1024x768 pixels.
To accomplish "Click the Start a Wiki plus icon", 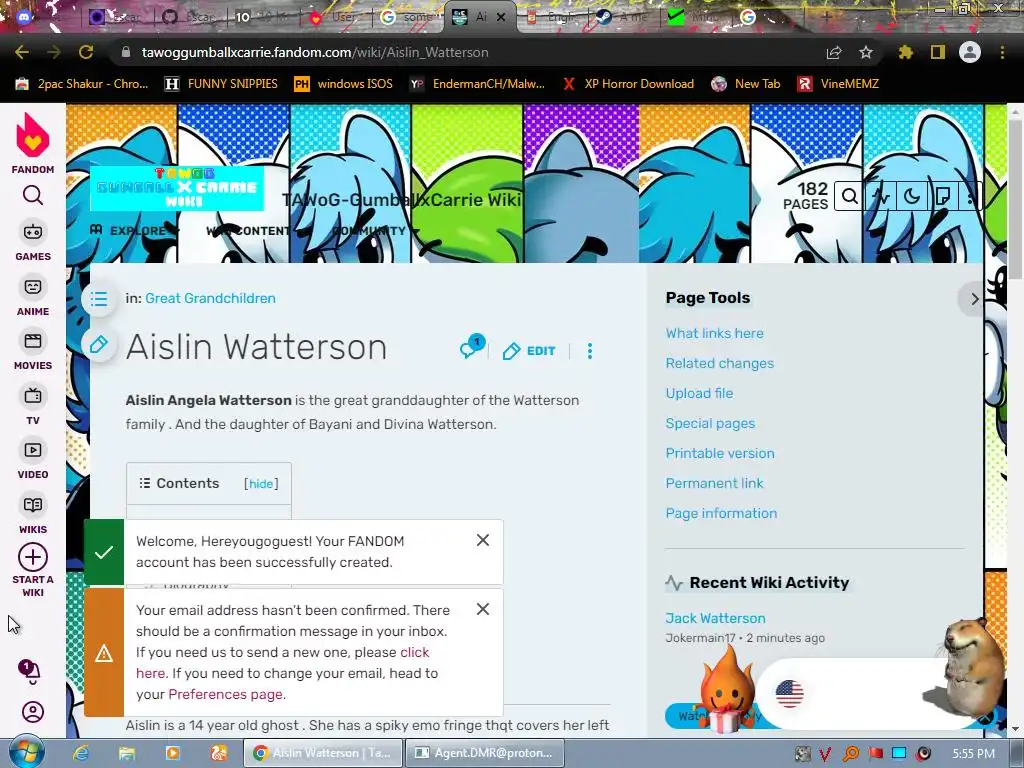I will [x=33, y=557].
